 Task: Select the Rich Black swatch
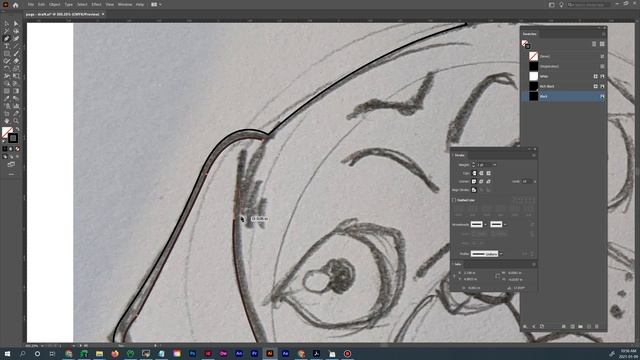pyautogui.click(x=563, y=86)
